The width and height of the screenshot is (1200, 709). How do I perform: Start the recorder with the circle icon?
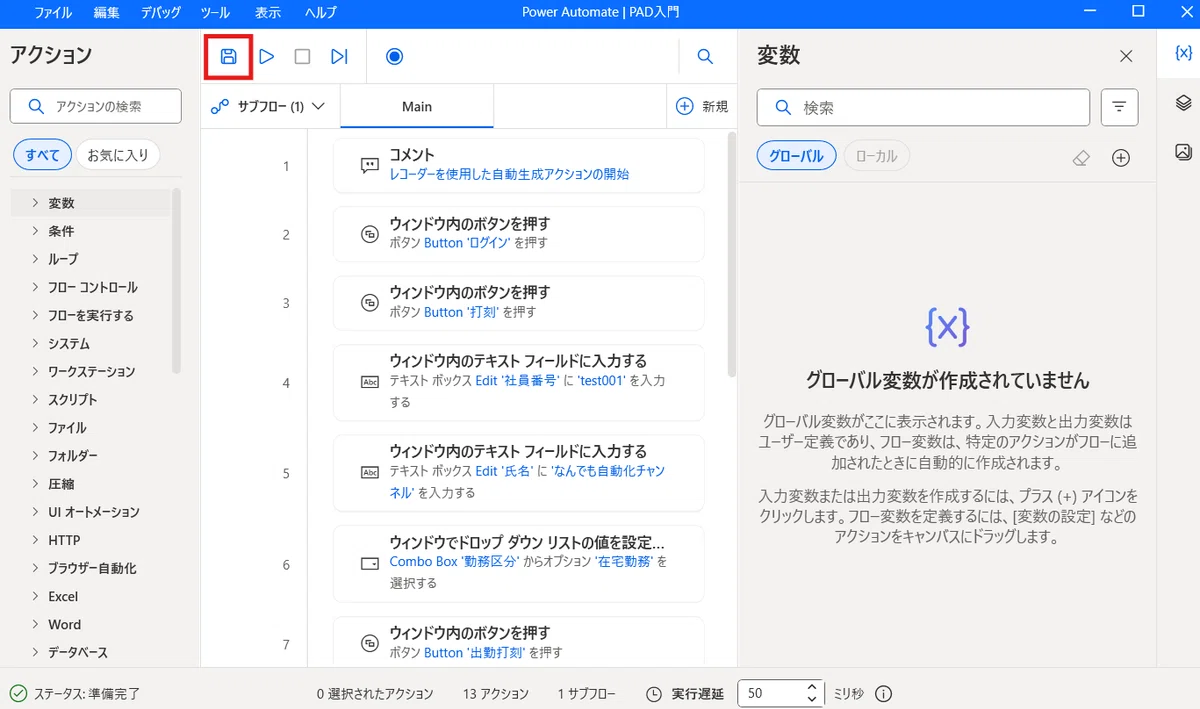coord(394,56)
